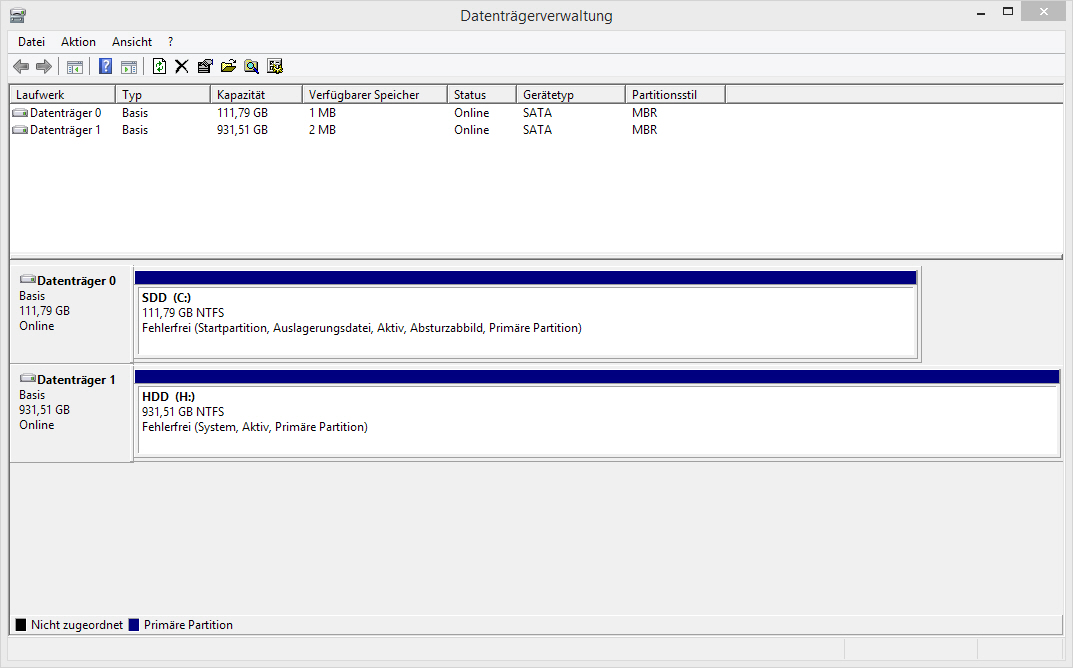This screenshot has width=1073, height=668.
Task: Click the Delete X toolbar icon
Action: pyautogui.click(x=181, y=66)
